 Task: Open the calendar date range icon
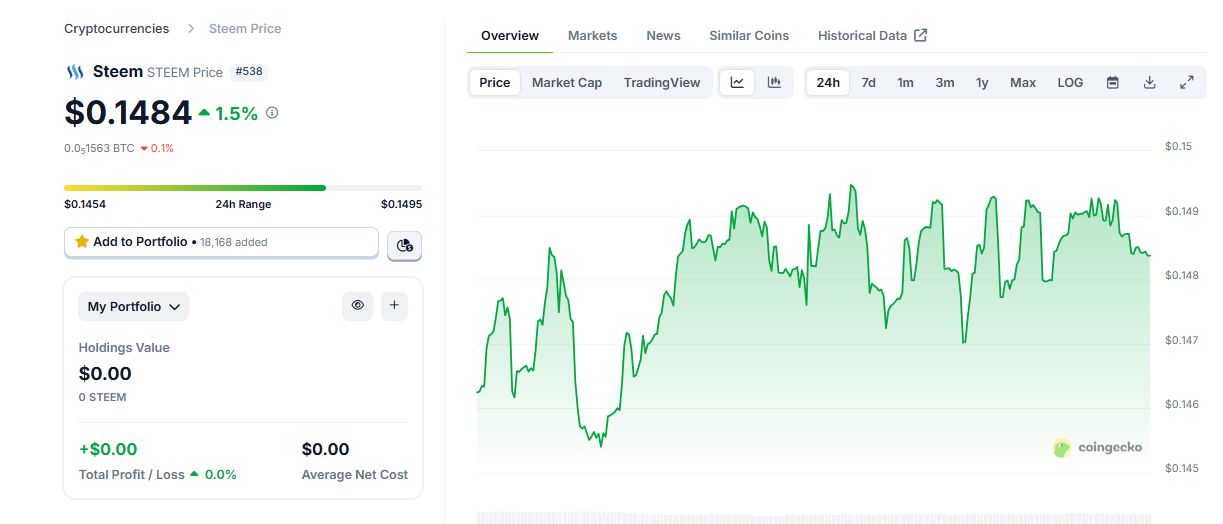click(1112, 83)
